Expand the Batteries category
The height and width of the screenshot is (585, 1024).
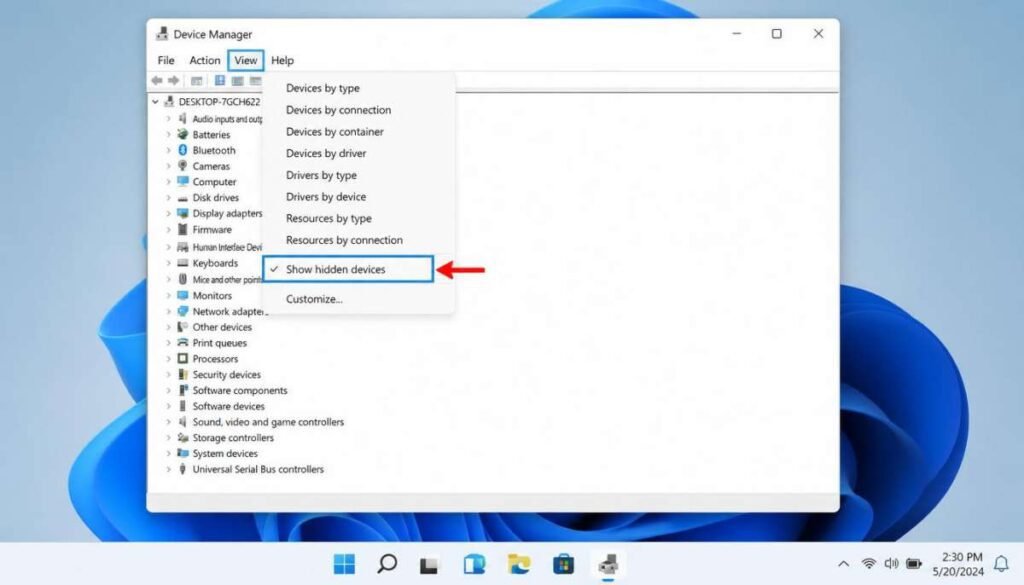click(x=168, y=134)
